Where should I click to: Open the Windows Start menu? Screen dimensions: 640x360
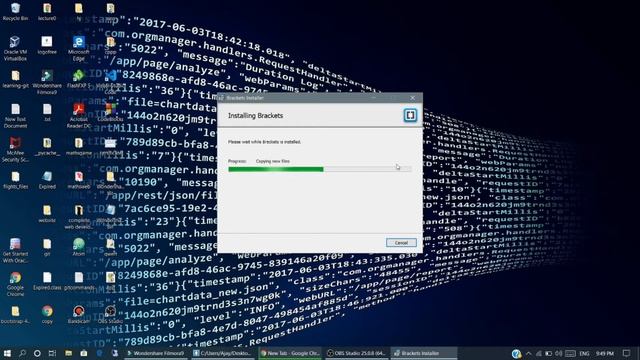[x=7, y=353]
